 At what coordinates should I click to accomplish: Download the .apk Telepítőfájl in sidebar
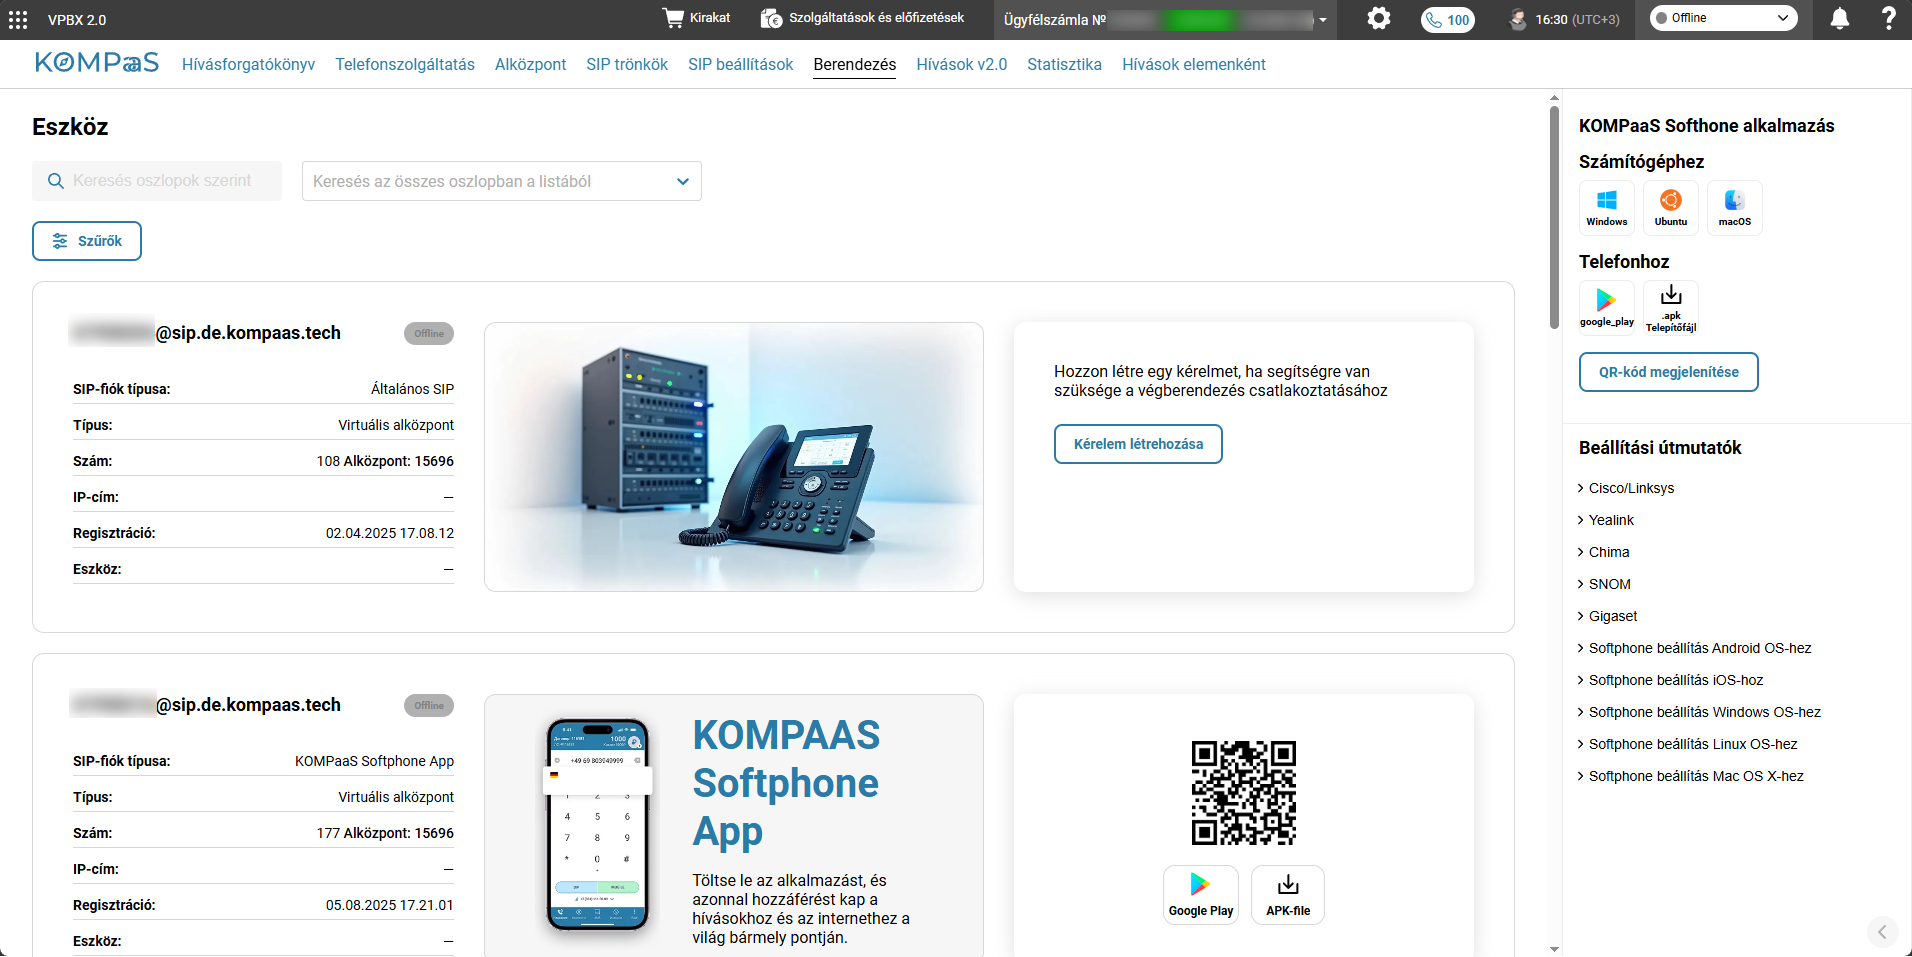1670,308
